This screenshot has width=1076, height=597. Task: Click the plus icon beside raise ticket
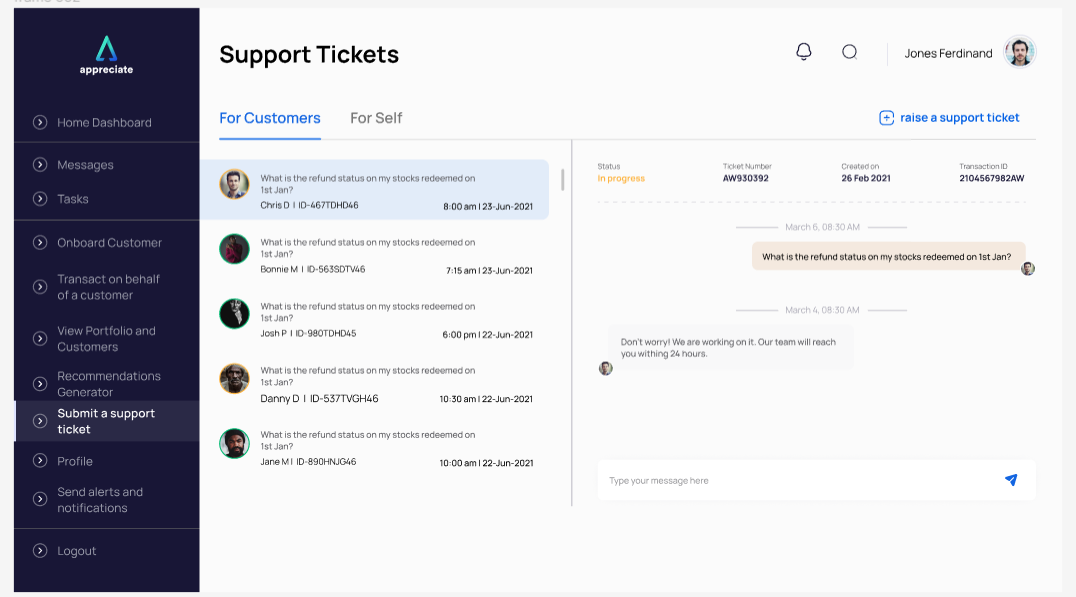click(x=886, y=118)
